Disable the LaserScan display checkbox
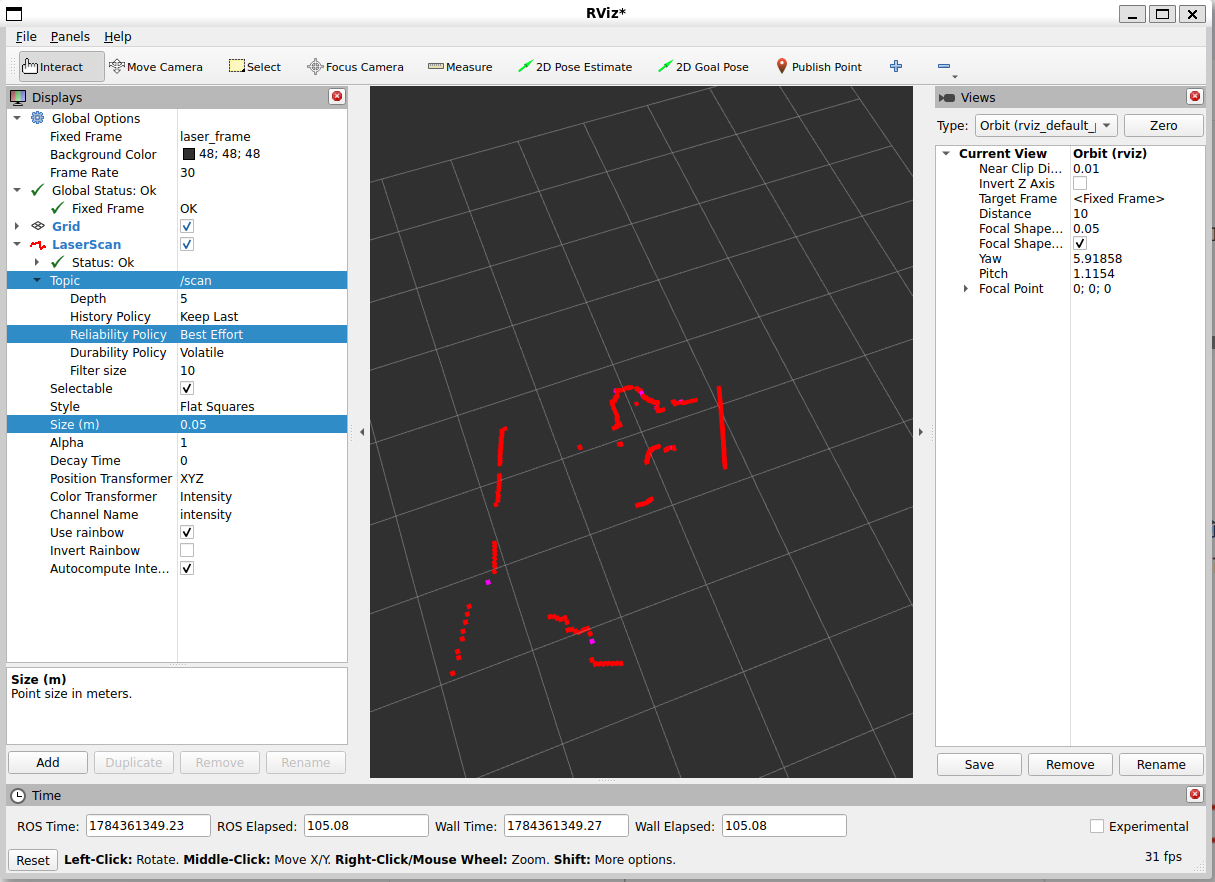This screenshot has width=1215, height=882. pos(187,244)
